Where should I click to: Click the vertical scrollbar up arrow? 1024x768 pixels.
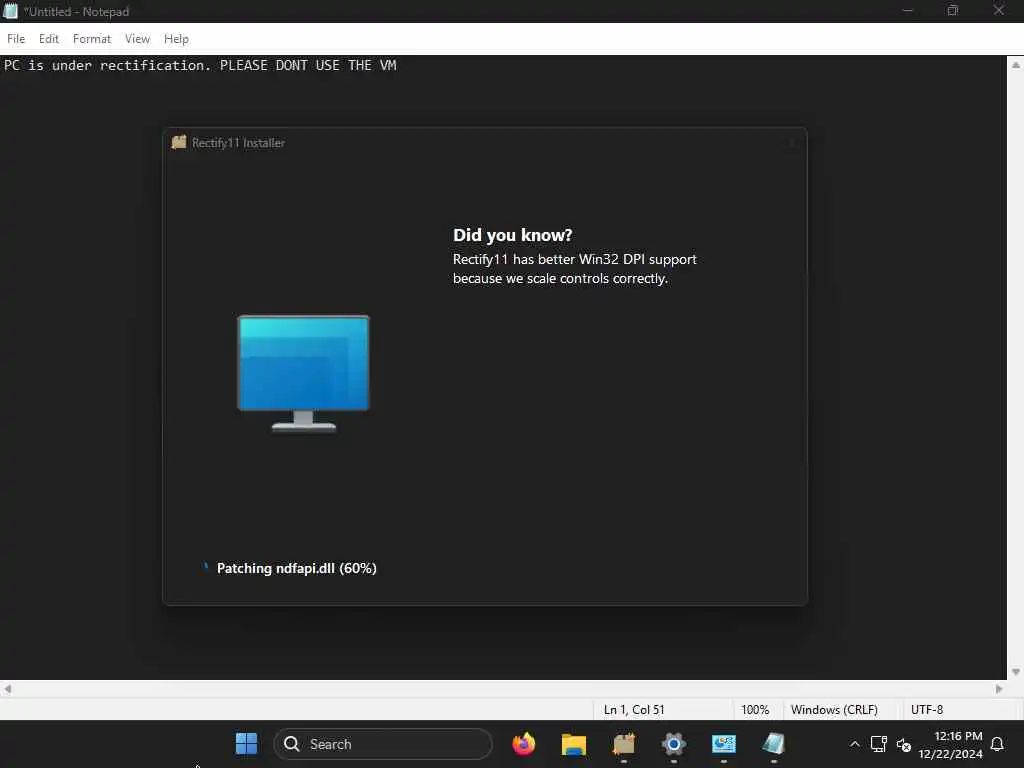click(1016, 65)
